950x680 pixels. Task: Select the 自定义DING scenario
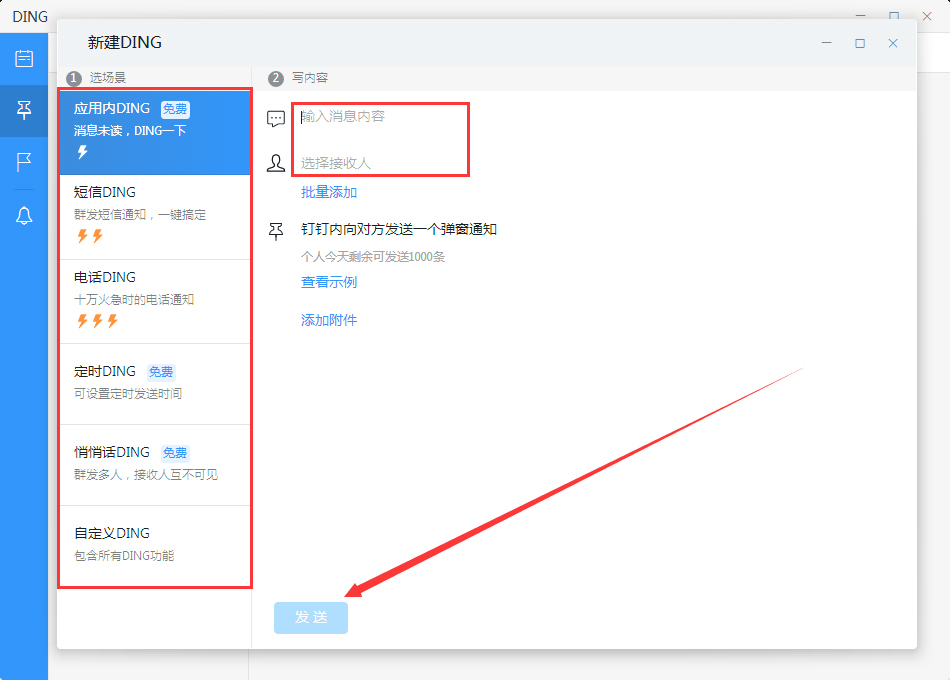point(155,545)
